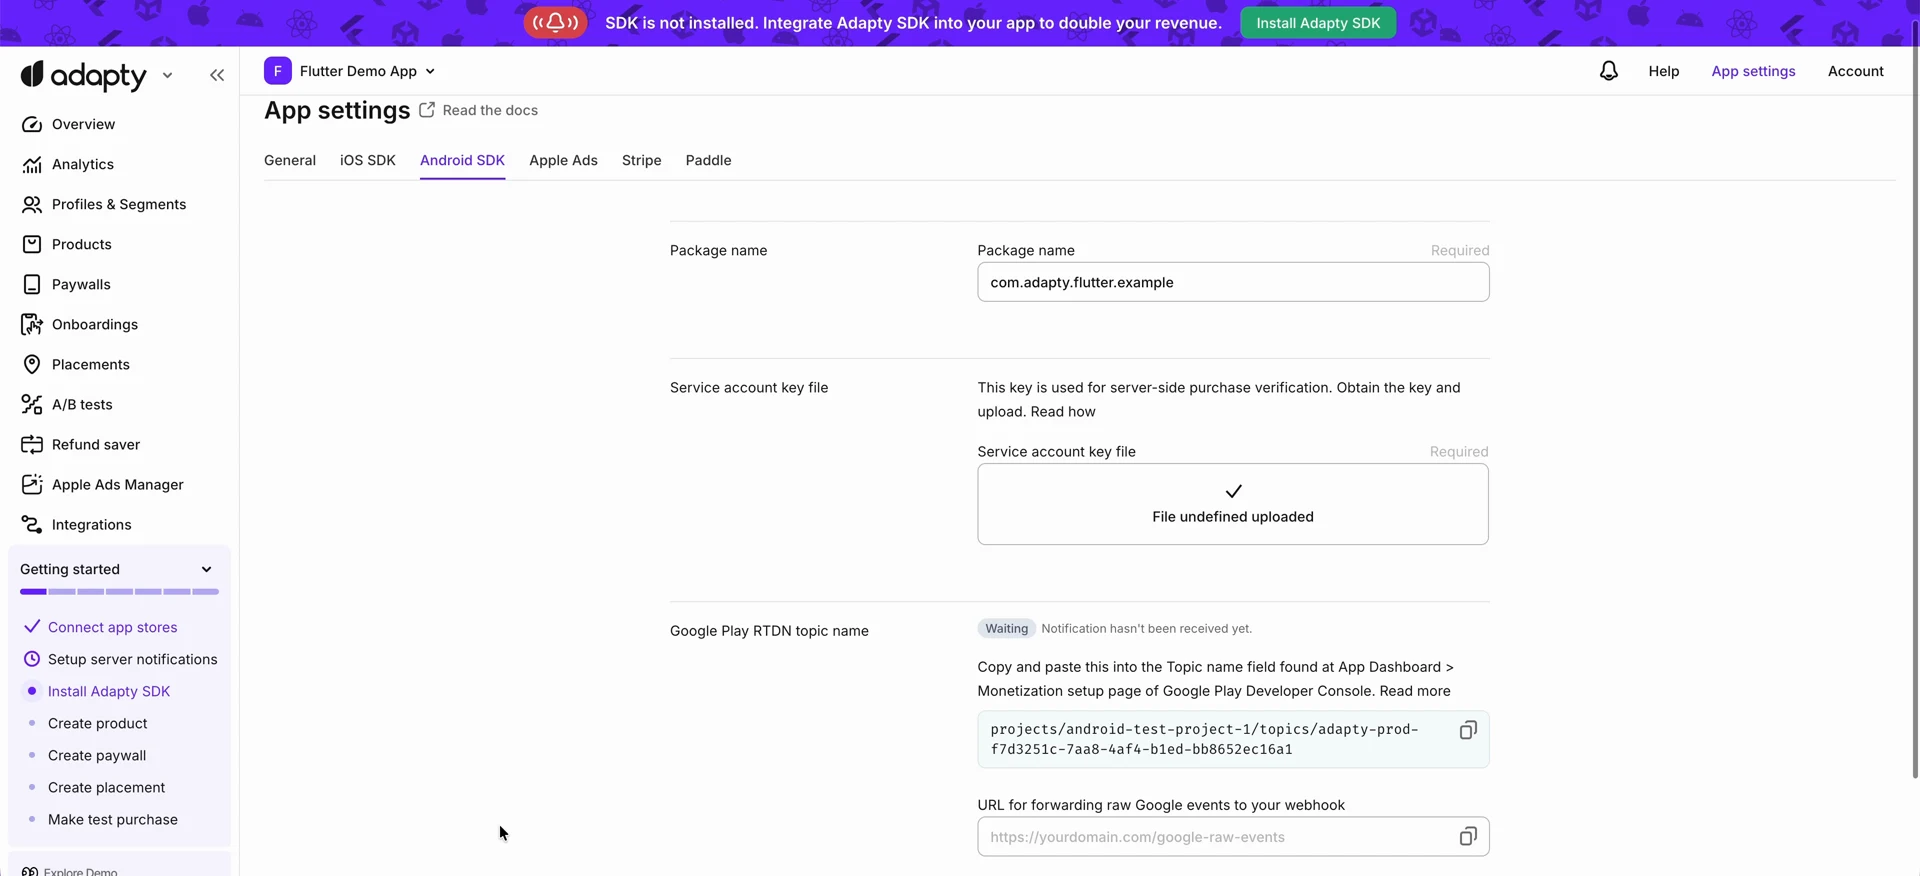Image resolution: width=1920 pixels, height=876 pixels.
Task: Go to Analytics in sidebar
Action: tap(82, 164)
